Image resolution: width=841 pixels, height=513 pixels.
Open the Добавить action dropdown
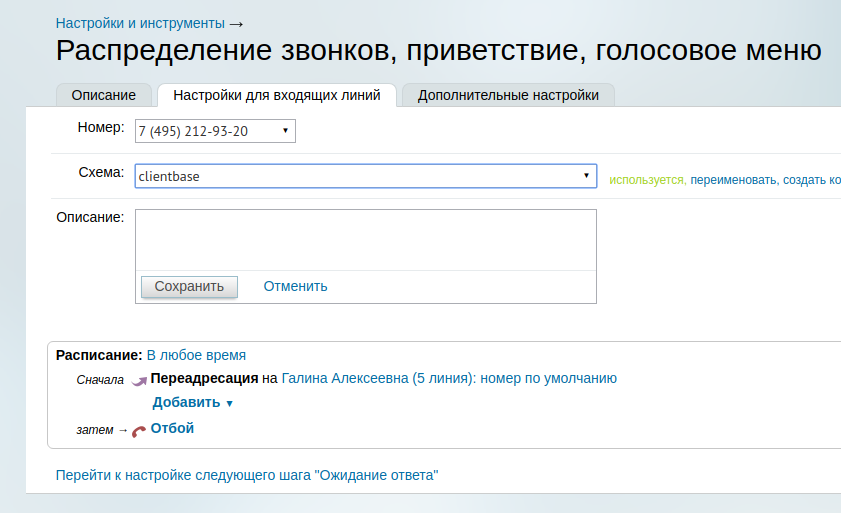[x=192, y=403]
